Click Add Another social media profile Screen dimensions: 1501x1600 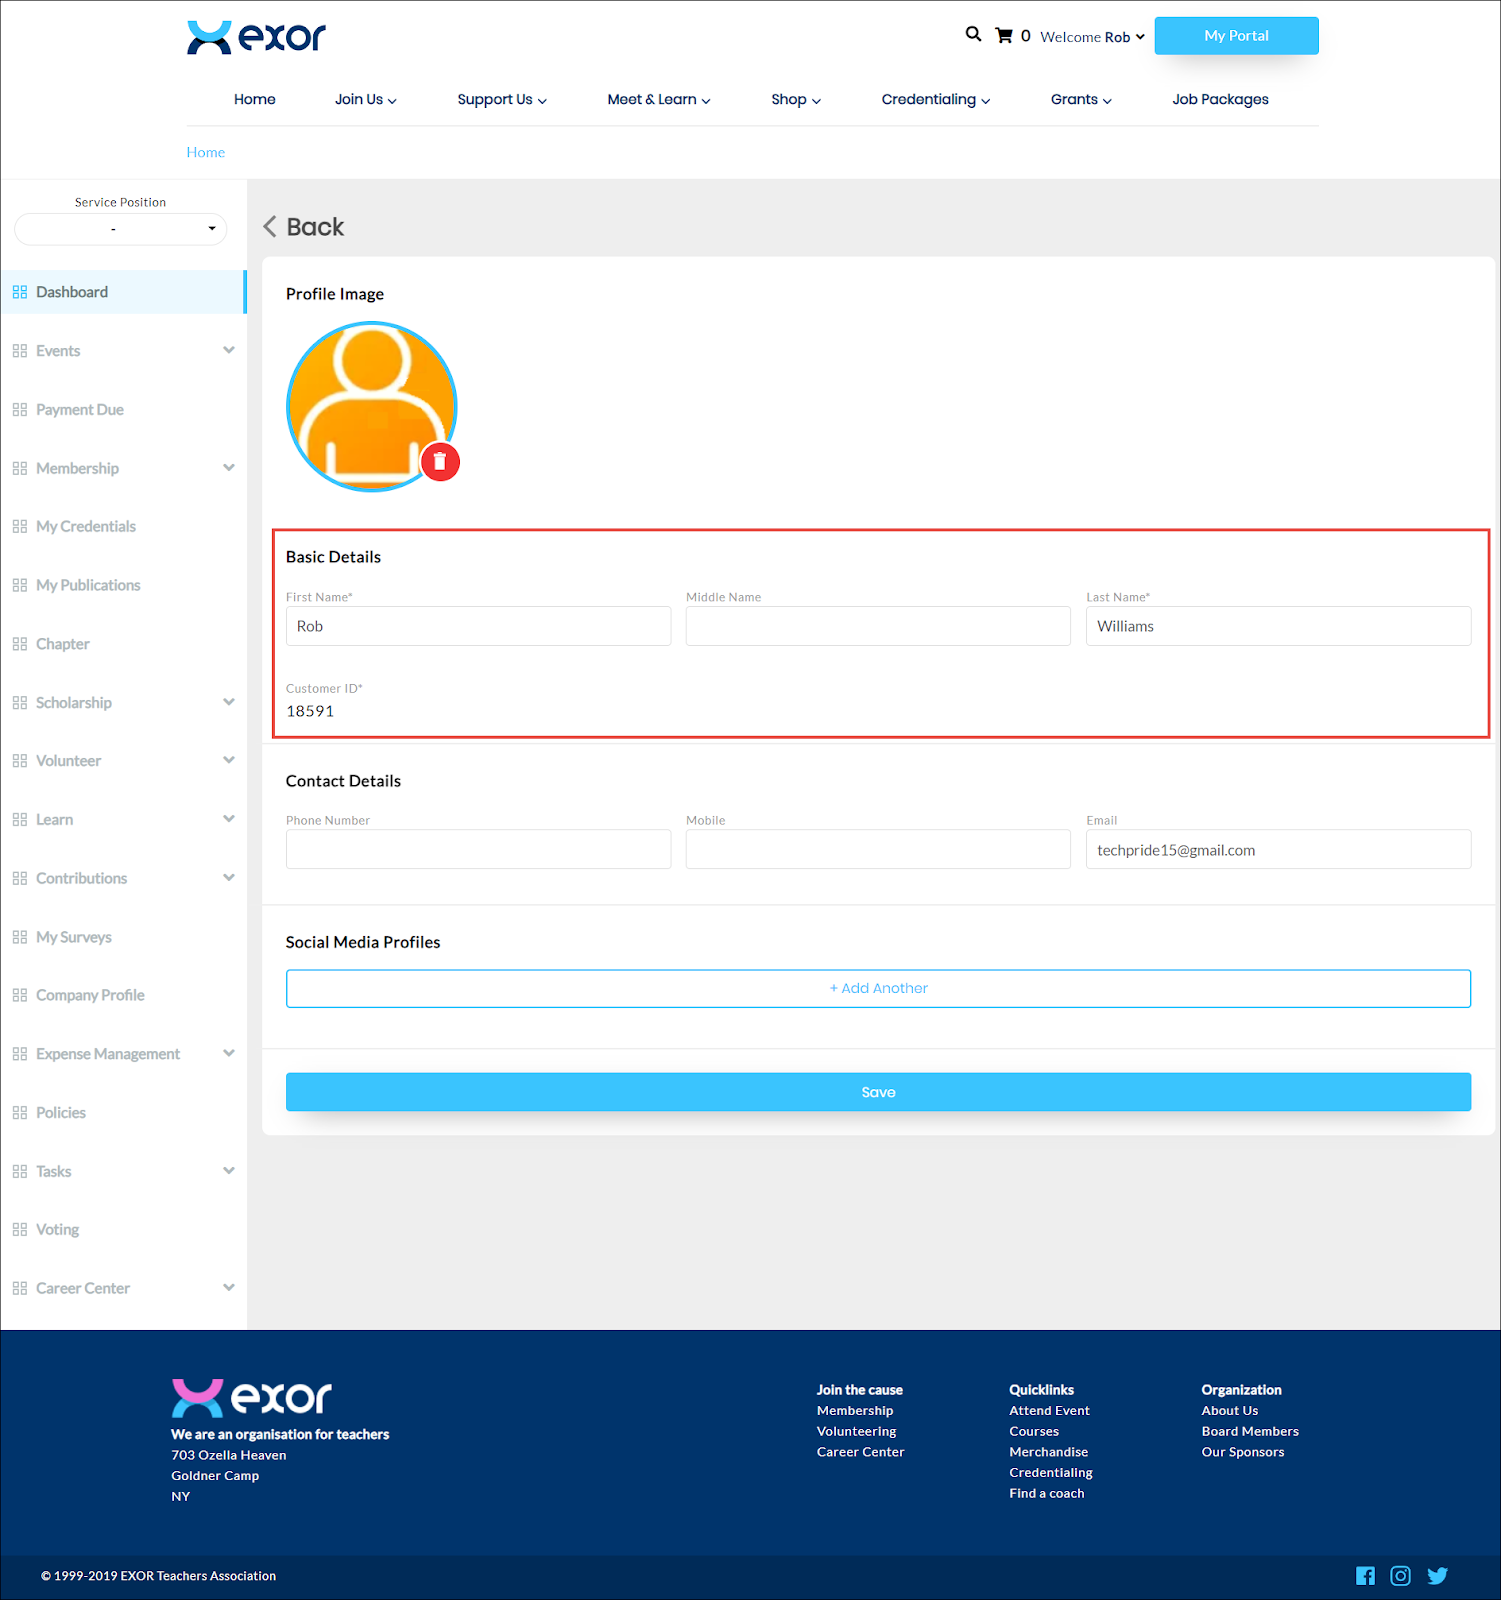click(878, 988)
